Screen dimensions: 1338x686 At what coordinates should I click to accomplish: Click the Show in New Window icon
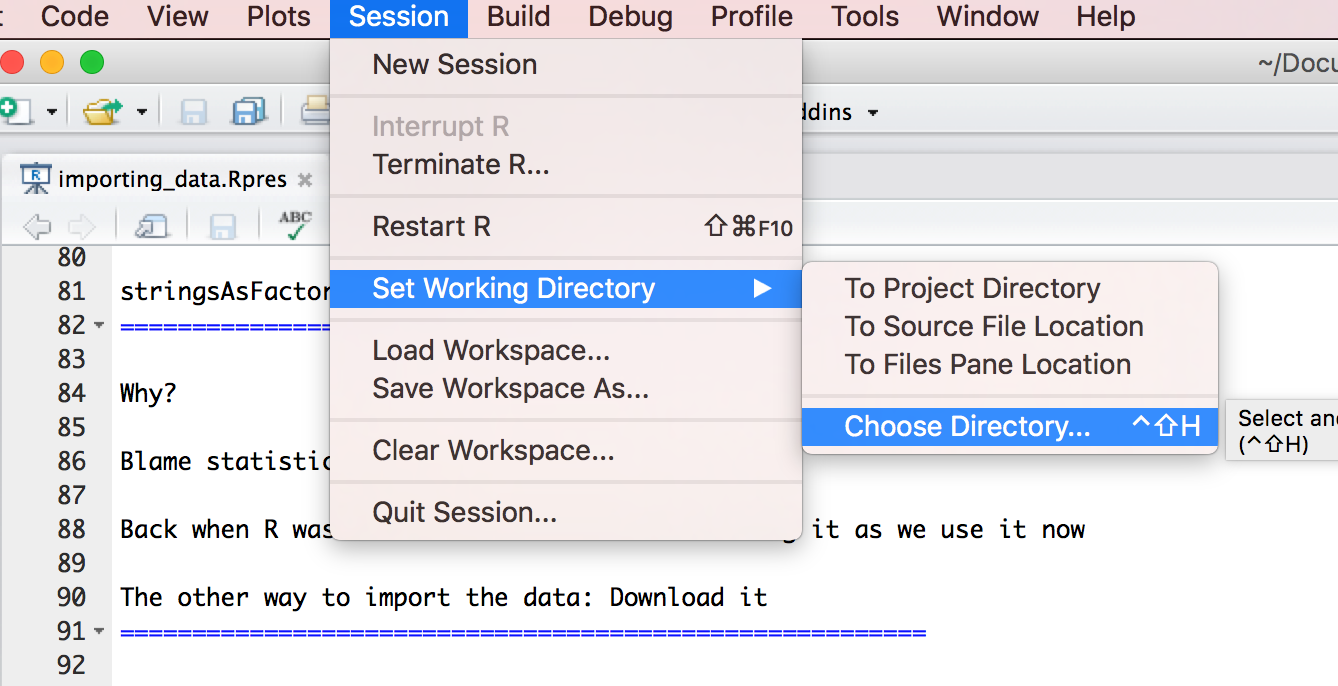click(x=152, y=227)
